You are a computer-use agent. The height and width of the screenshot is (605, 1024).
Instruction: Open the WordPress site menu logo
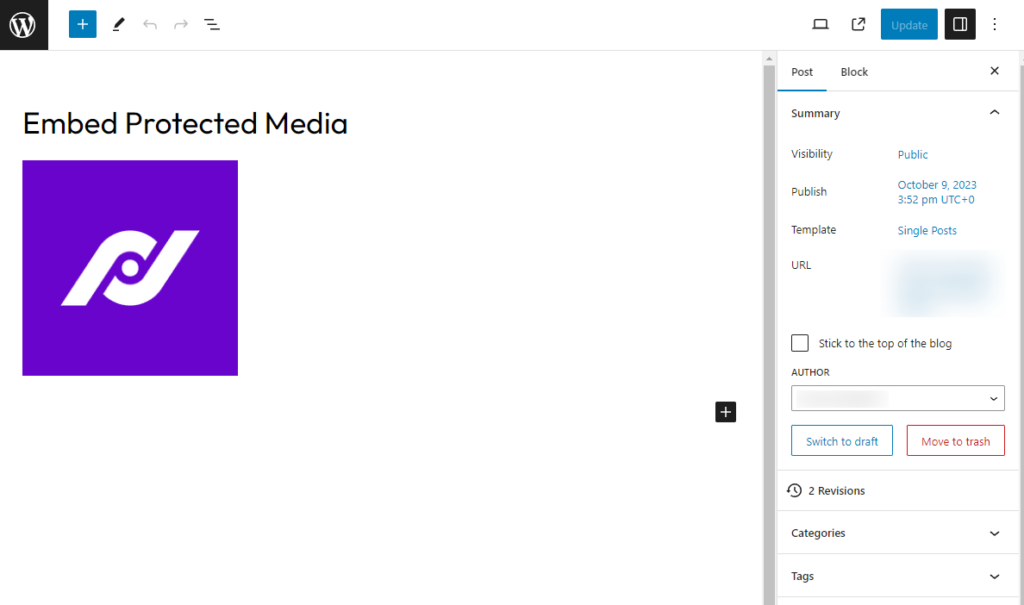click(23, 23)
